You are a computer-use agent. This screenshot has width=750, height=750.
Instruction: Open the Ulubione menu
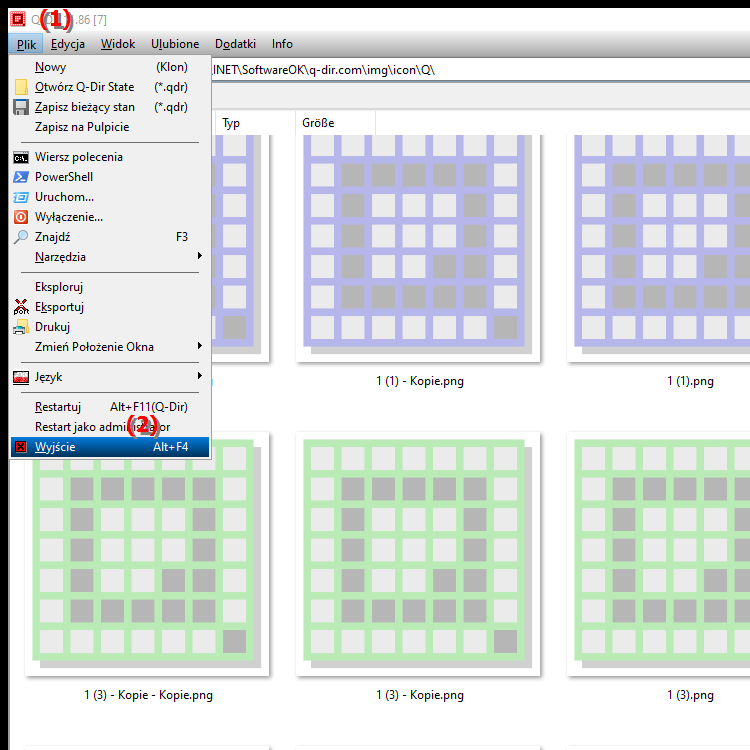point(175,44)
